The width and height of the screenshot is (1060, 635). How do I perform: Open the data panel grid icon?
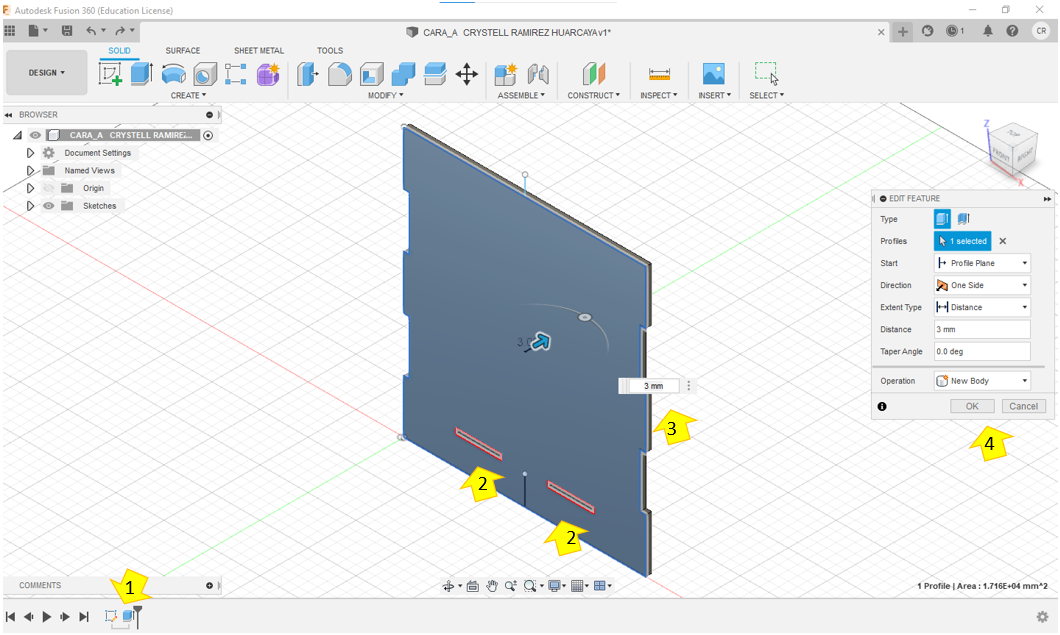9,30
